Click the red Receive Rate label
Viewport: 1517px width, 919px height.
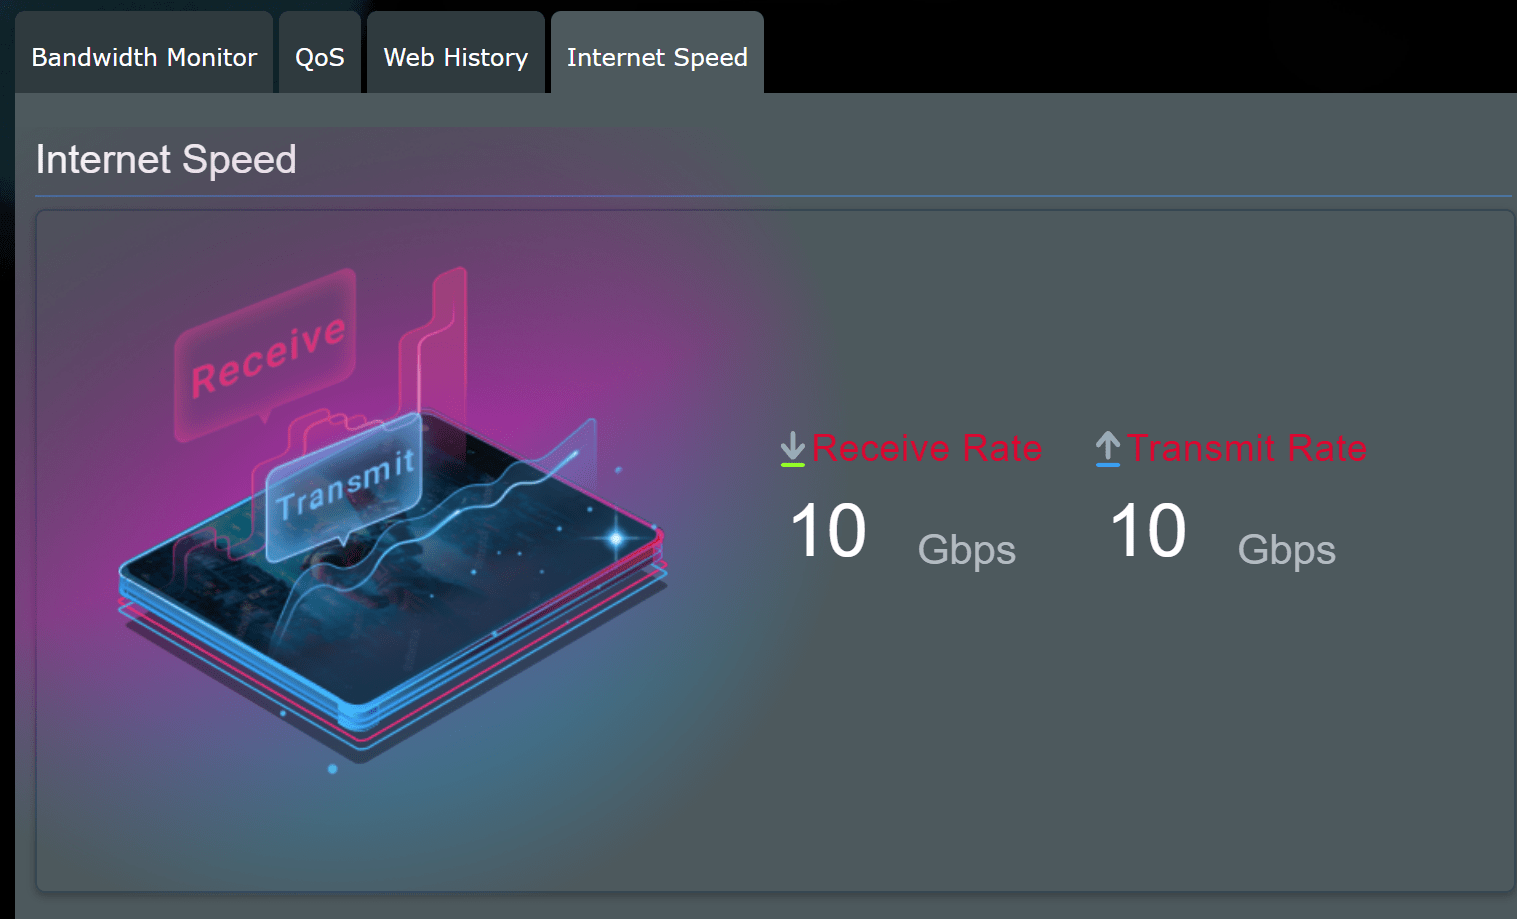click(926, 448)
